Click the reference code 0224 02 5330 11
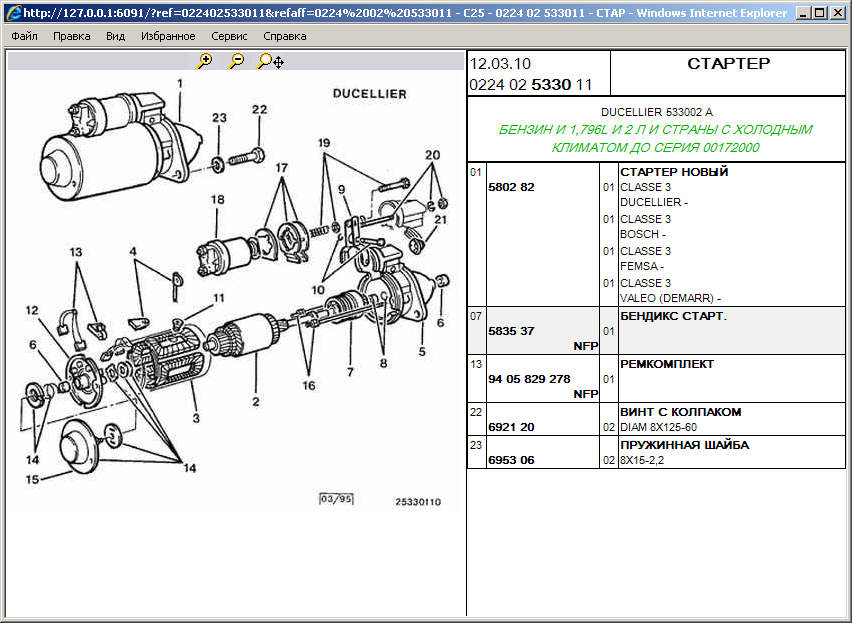The image size is (852, 623). tap(530, 85)
